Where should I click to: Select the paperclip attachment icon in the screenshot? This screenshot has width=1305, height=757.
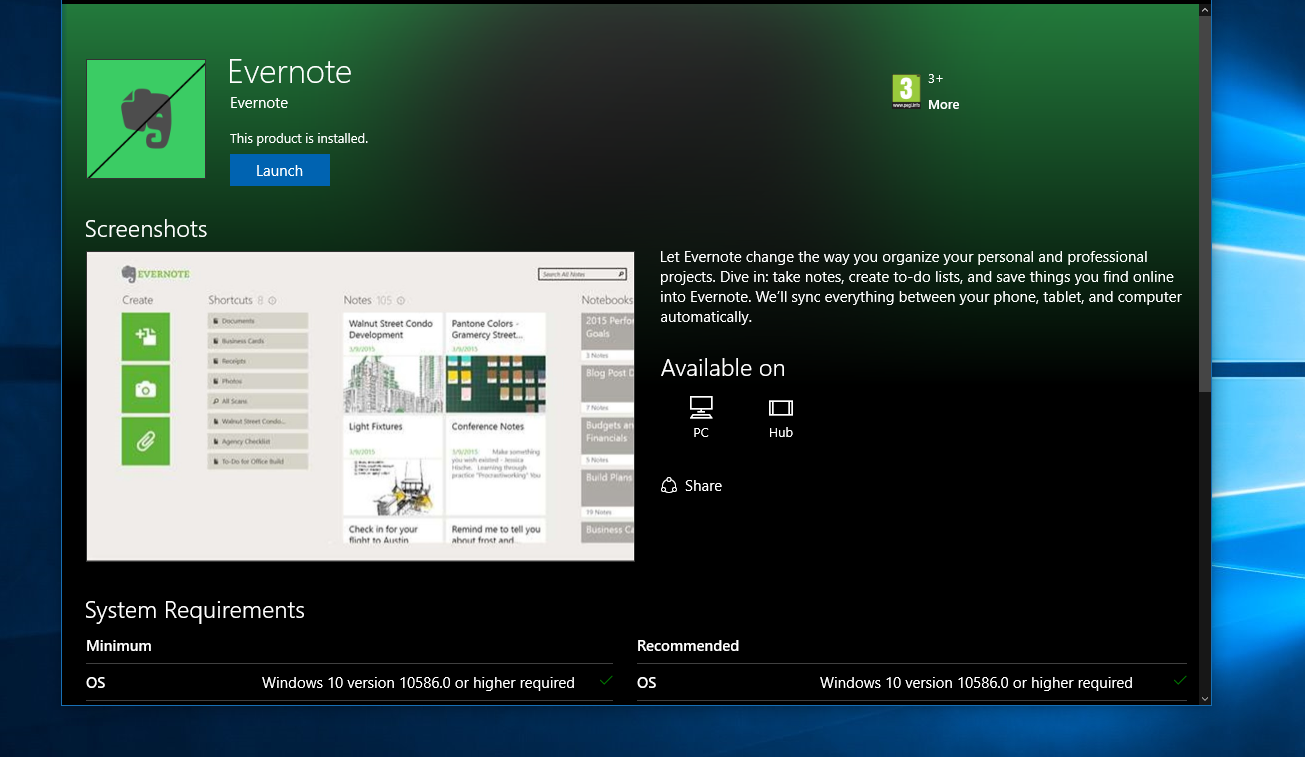pos(145,440)
